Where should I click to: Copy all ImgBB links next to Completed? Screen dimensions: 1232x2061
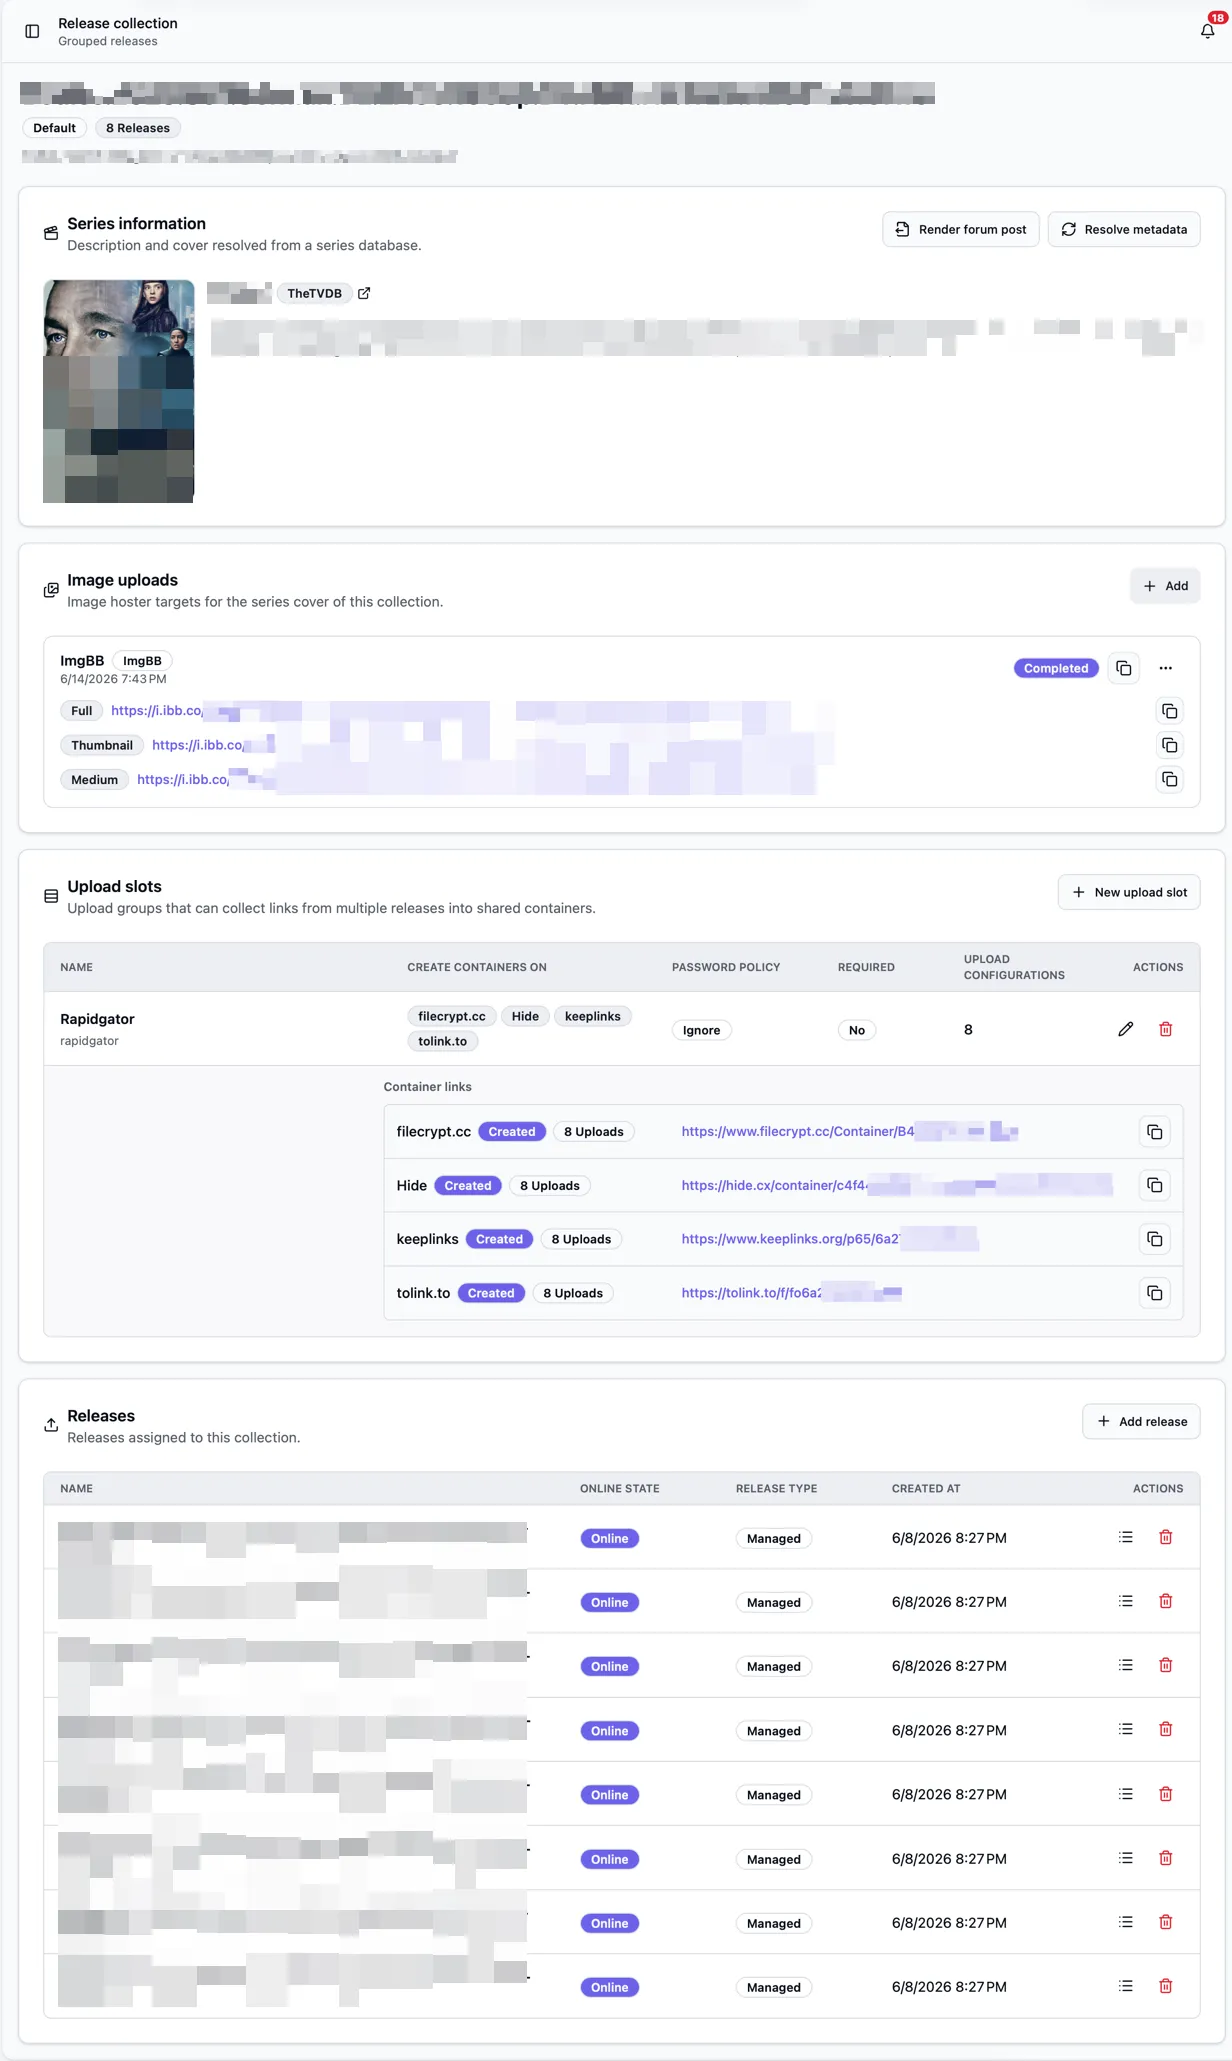click(x=1124, y=668)
